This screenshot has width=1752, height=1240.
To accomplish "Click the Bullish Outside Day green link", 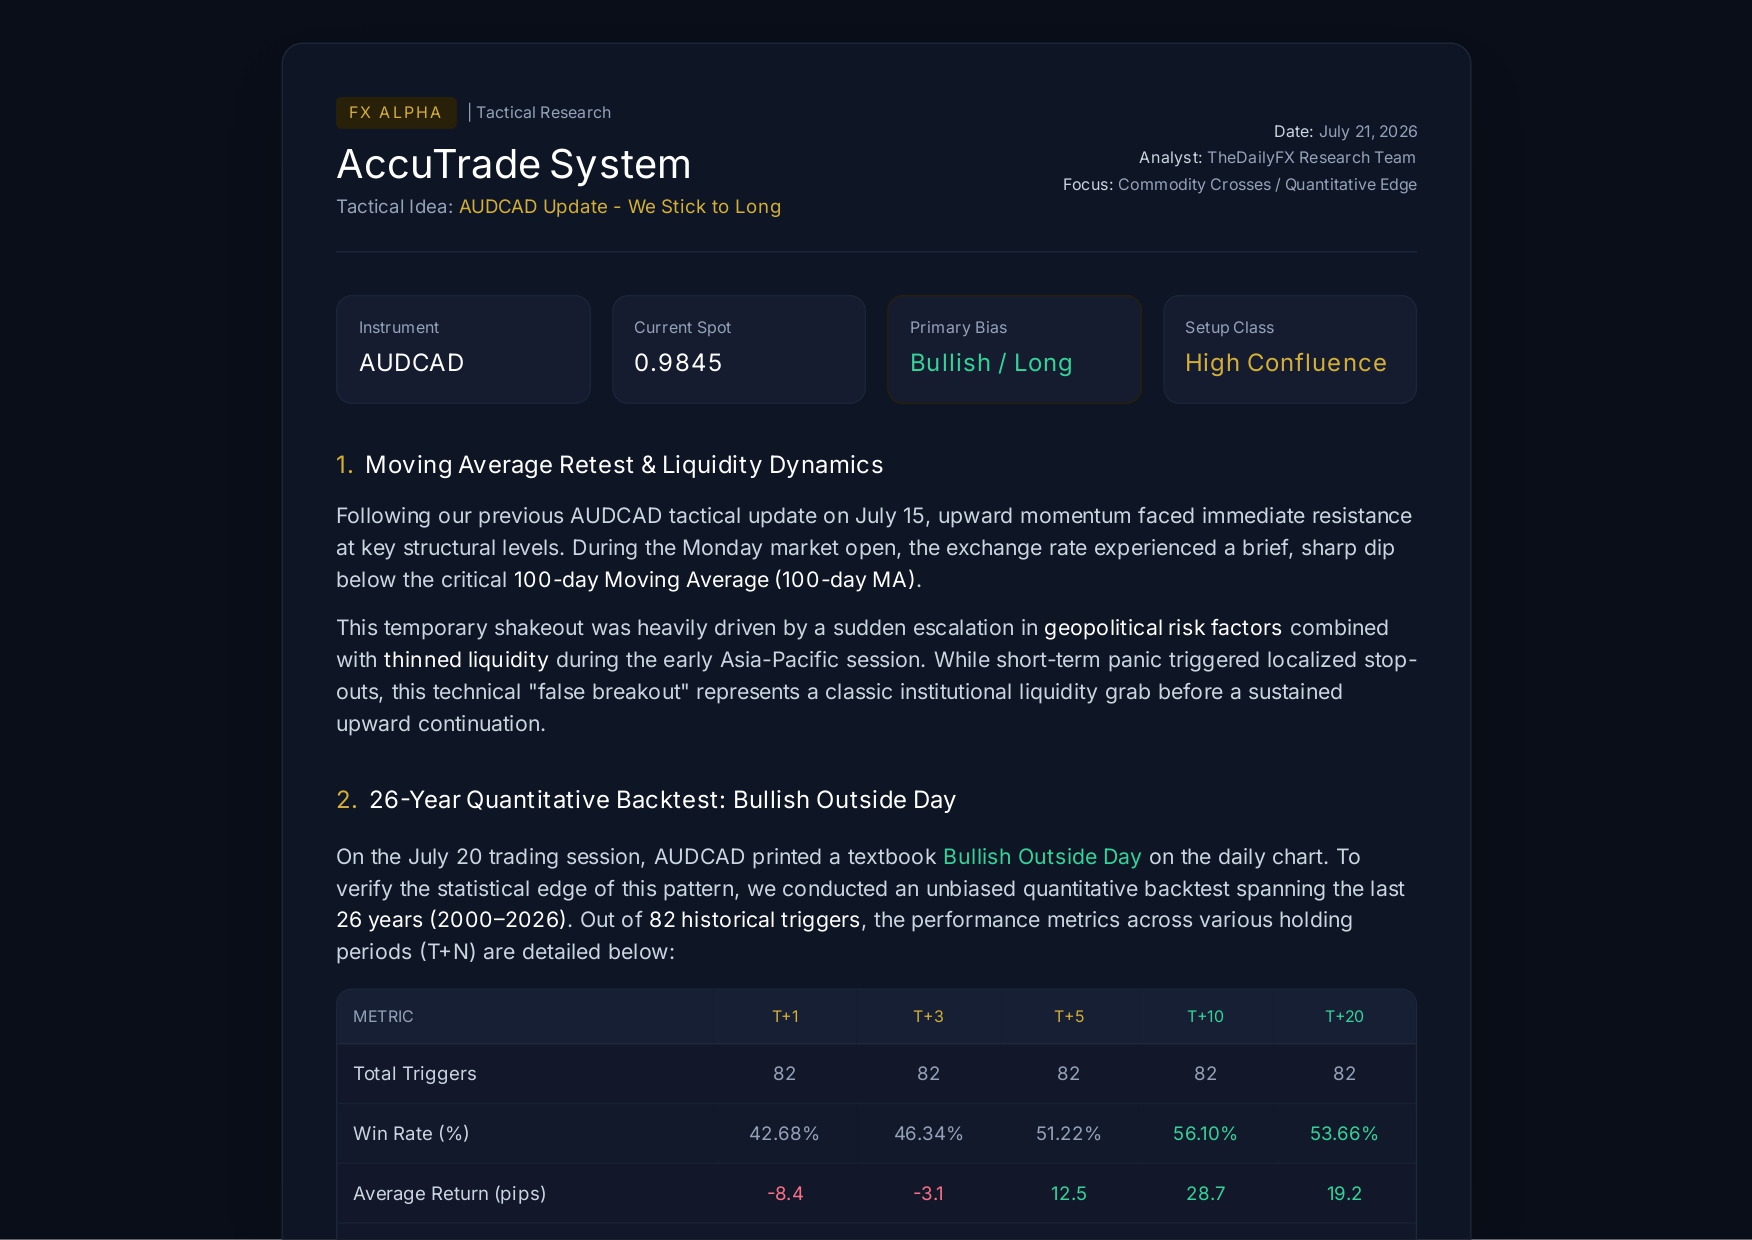I will [x=1042, y=857].
